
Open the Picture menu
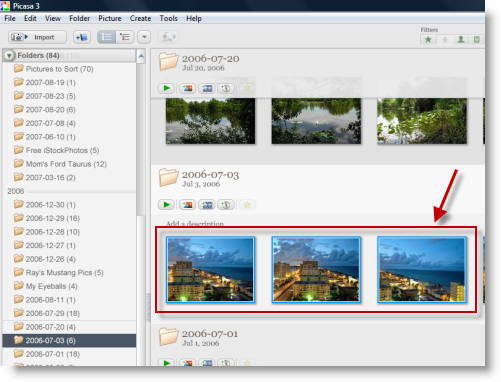coord(110,18)
